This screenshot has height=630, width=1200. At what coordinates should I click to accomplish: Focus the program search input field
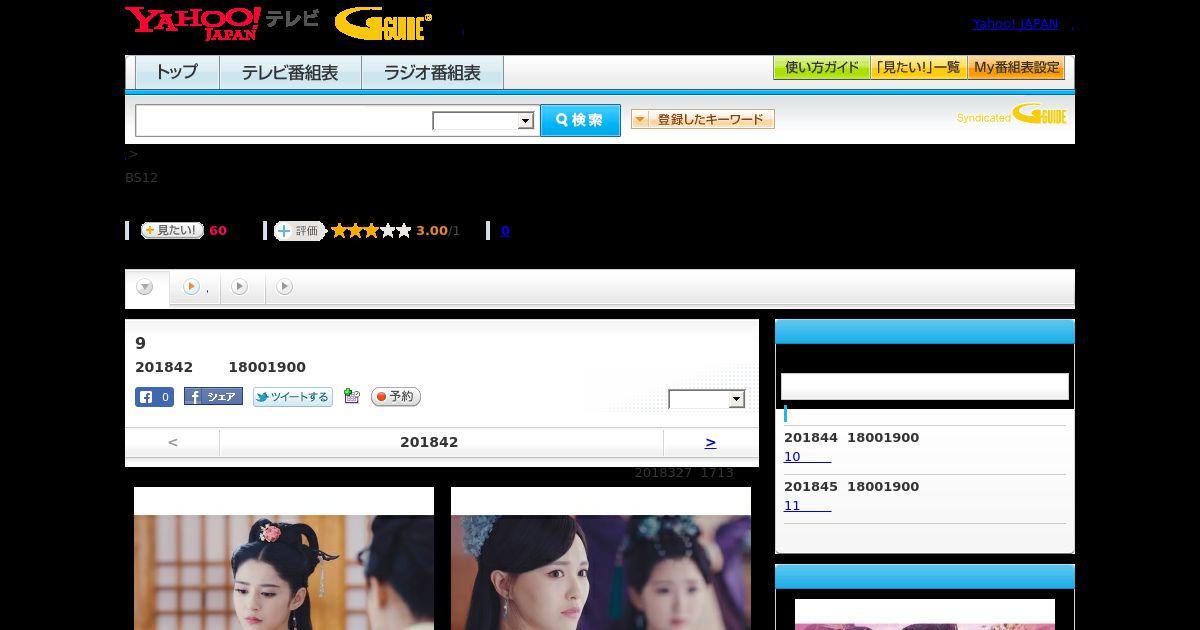click(x=284, y=120)
